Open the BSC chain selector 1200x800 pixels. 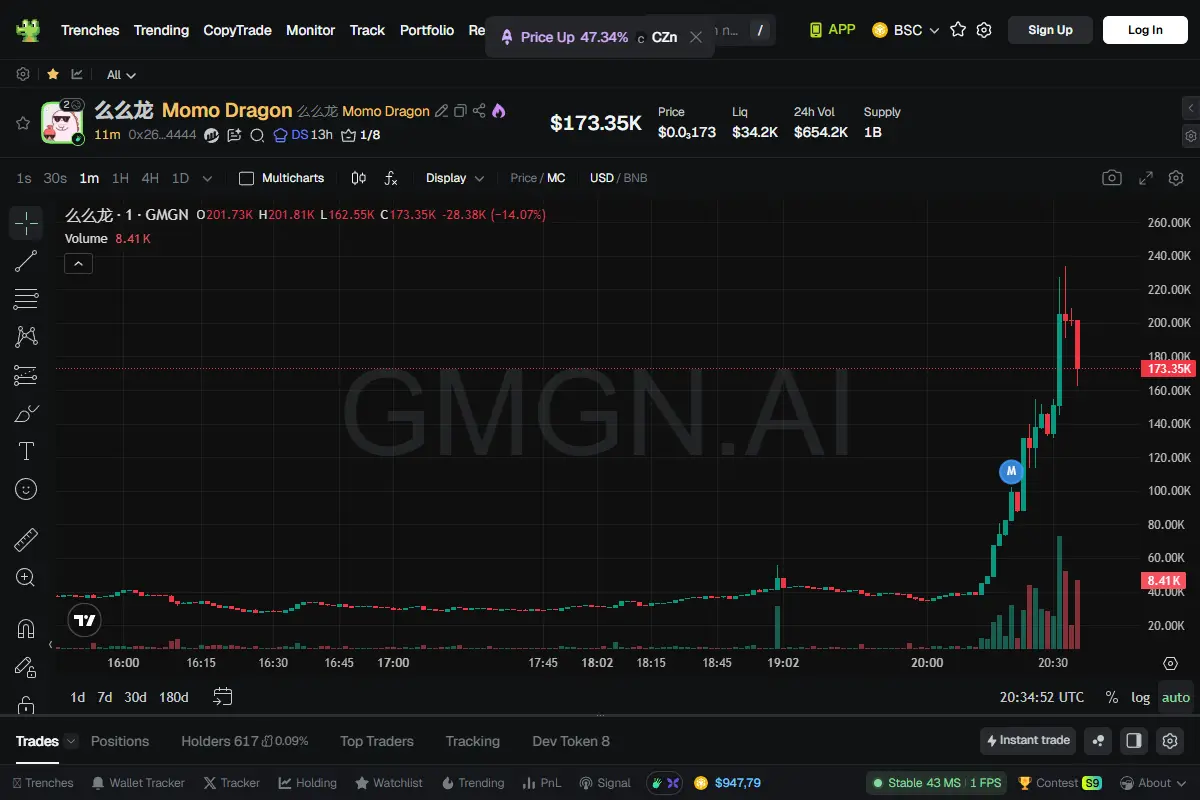coord(906,30)
